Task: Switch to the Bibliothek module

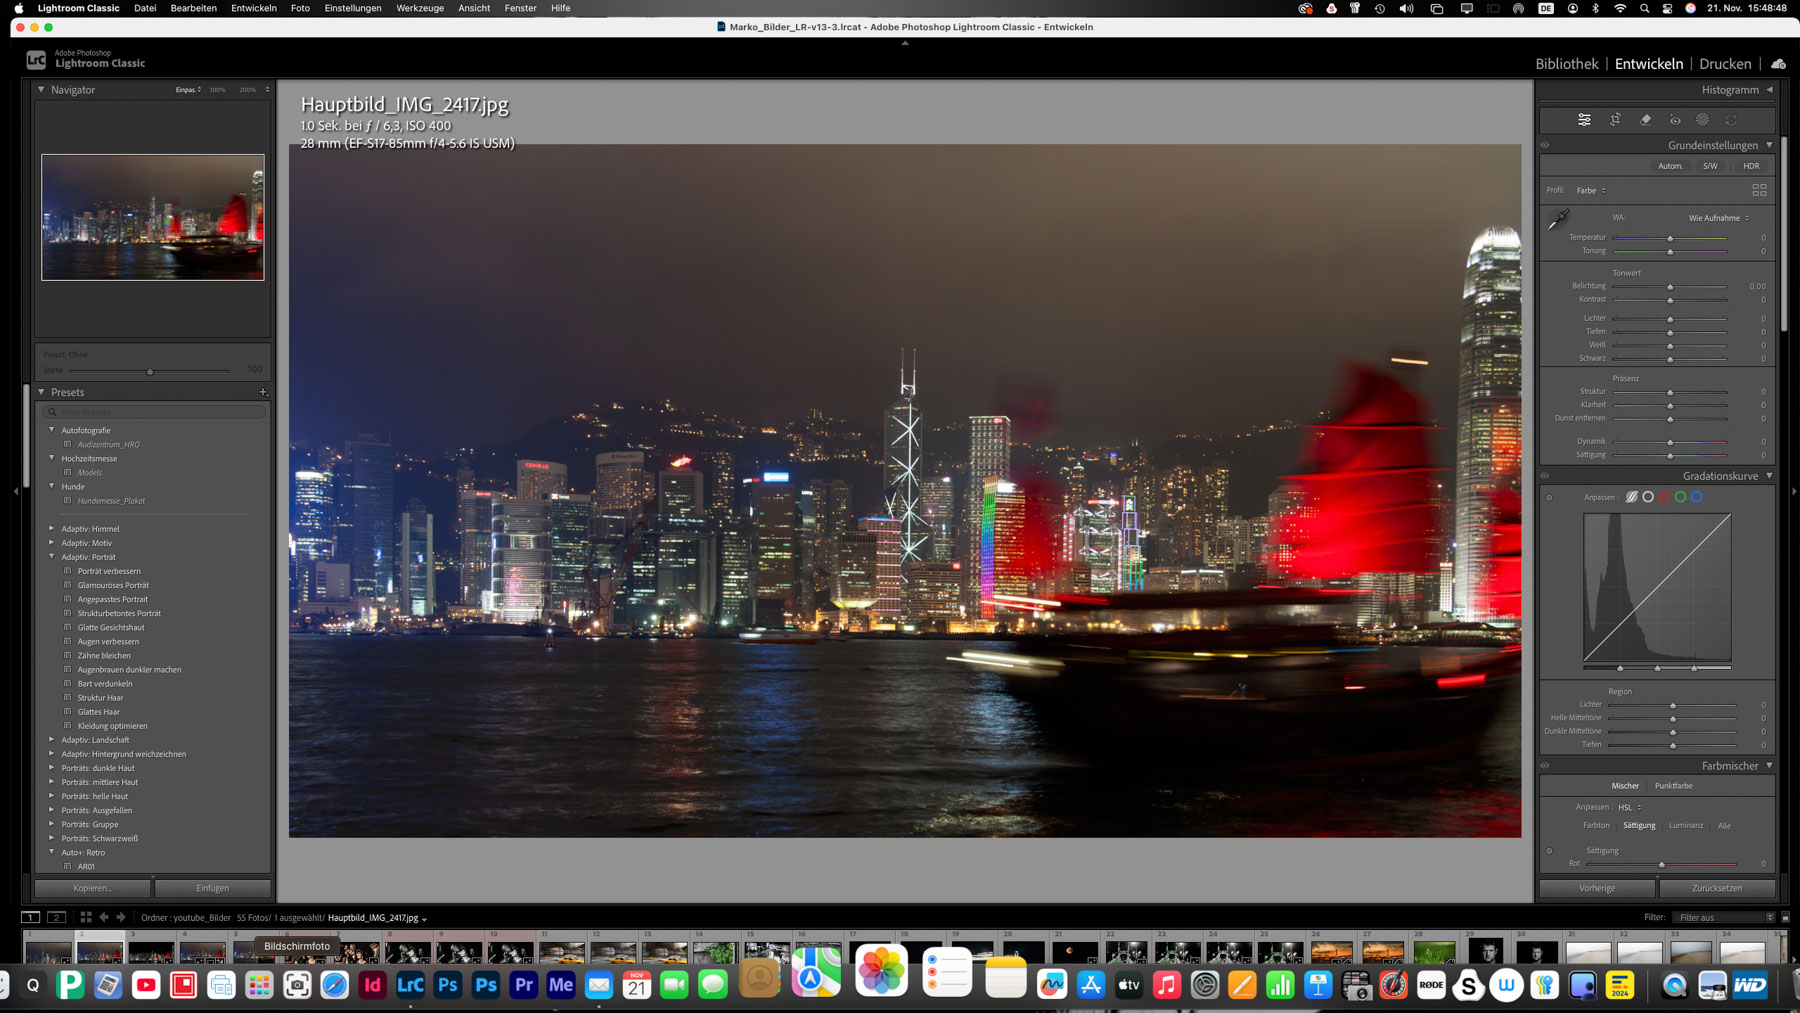Action: click(1566, 64)
